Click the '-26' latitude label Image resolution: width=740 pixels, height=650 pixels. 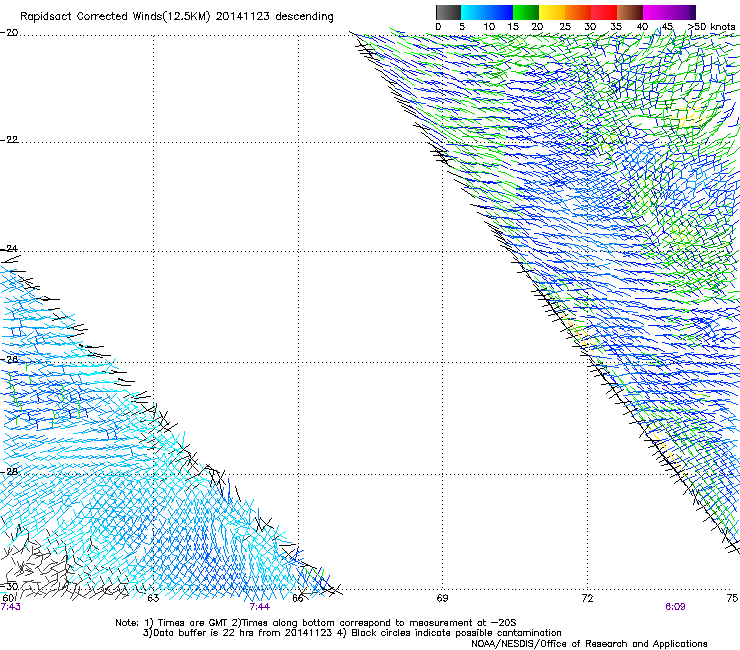coord(9,360)
